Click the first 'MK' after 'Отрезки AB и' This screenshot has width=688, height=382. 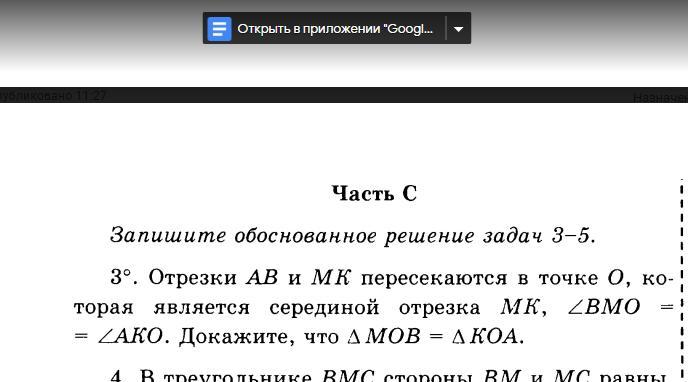[x=331, y=277]
